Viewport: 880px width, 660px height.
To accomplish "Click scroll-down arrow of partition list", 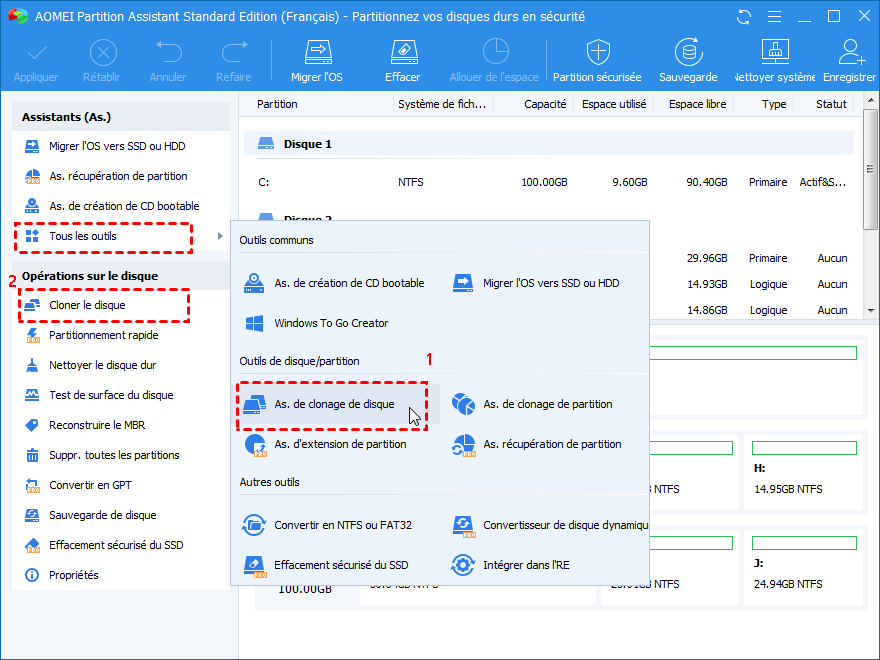I will 870,310.
